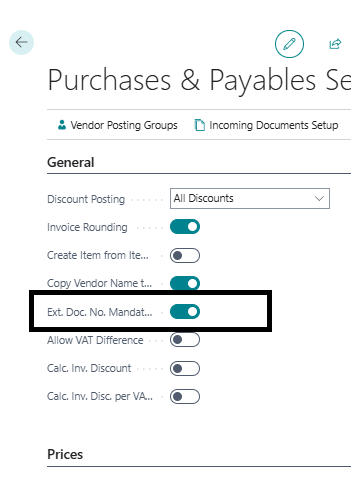This screenshot has width=364, height=484.
Task: Enable the Create Item from Item toggle
Action: [x=185, y=255]
